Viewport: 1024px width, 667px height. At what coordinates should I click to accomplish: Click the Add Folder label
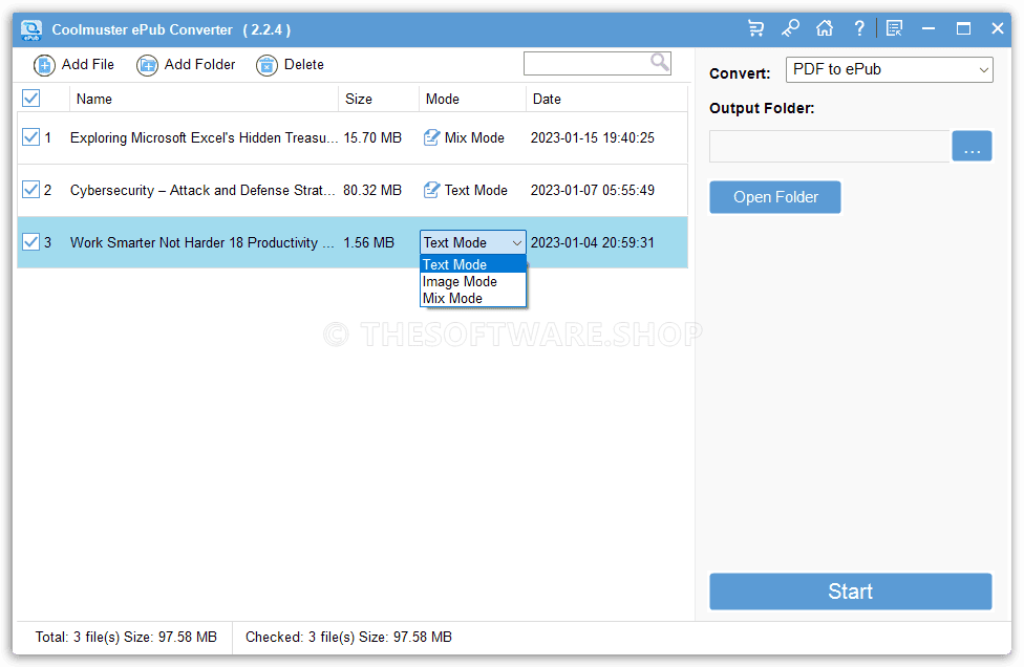click(199, 65)
